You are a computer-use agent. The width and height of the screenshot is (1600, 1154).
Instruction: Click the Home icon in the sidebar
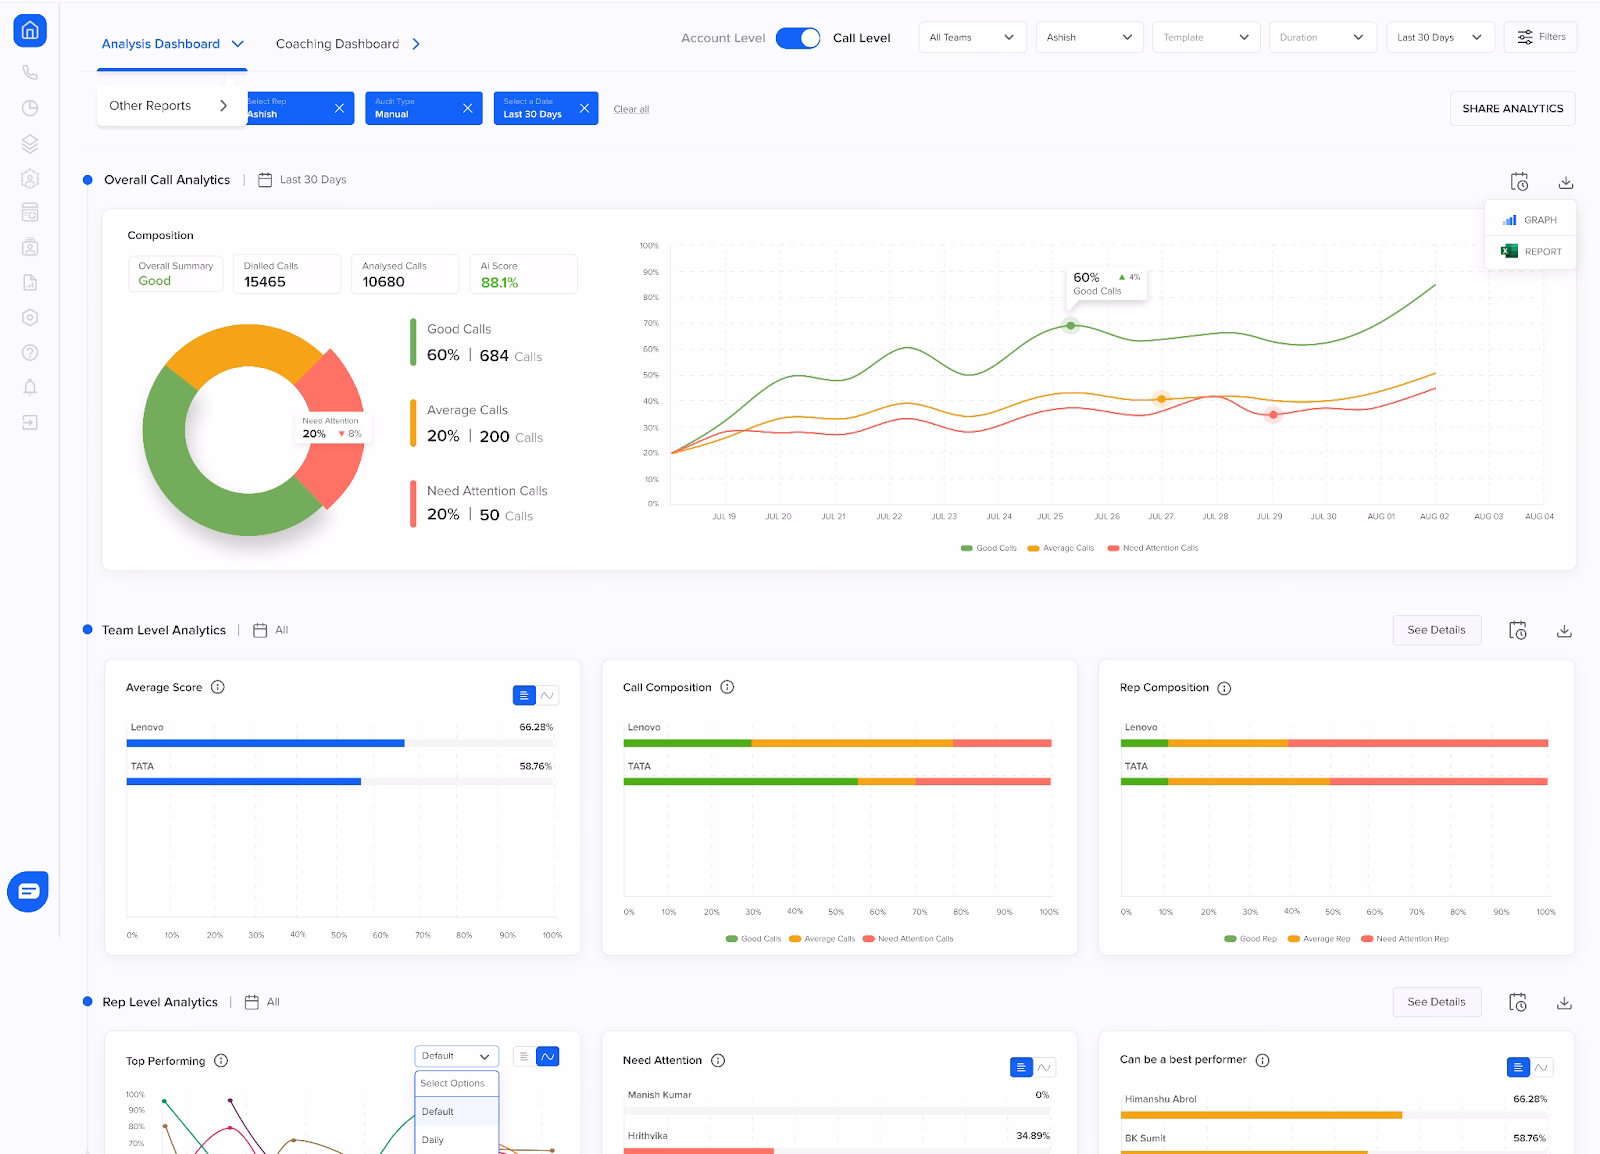[x=30, y=30]
